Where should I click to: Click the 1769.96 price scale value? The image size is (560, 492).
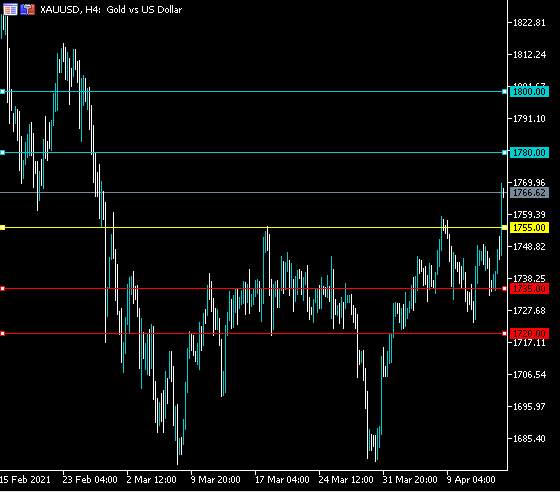click(x=529, y=182)
